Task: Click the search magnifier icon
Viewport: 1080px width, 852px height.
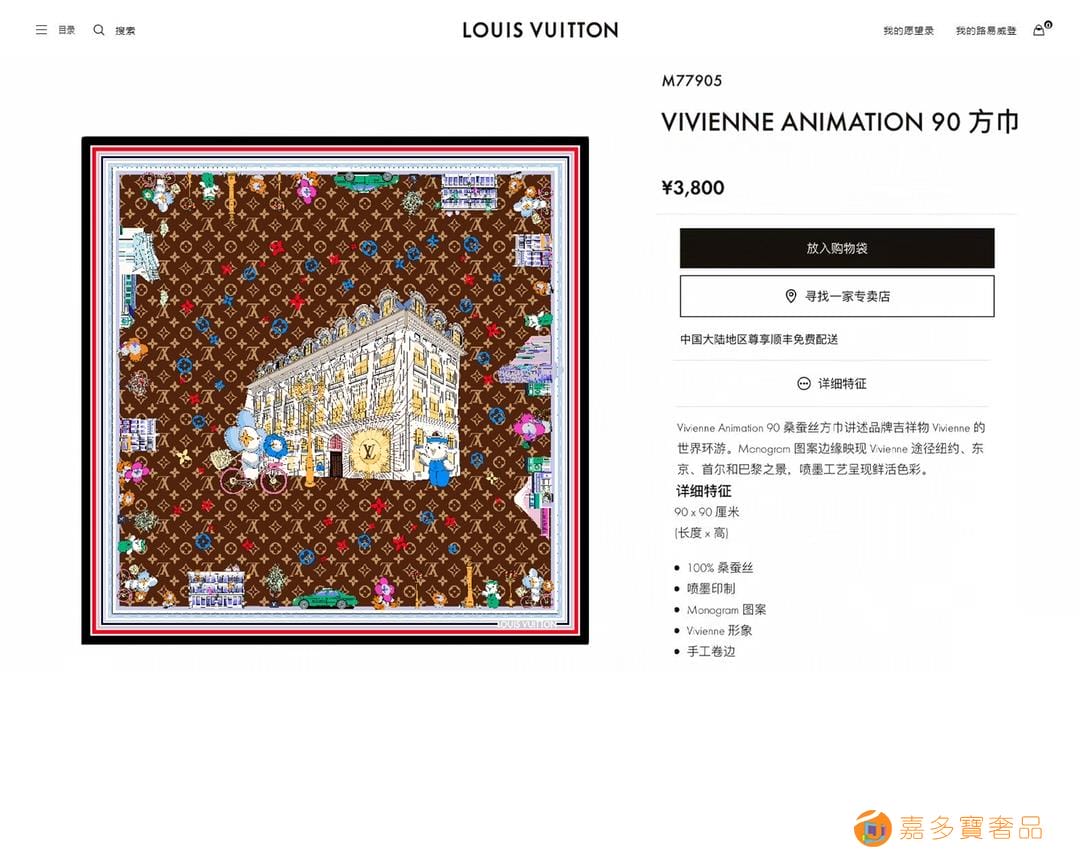Action: 99,30
